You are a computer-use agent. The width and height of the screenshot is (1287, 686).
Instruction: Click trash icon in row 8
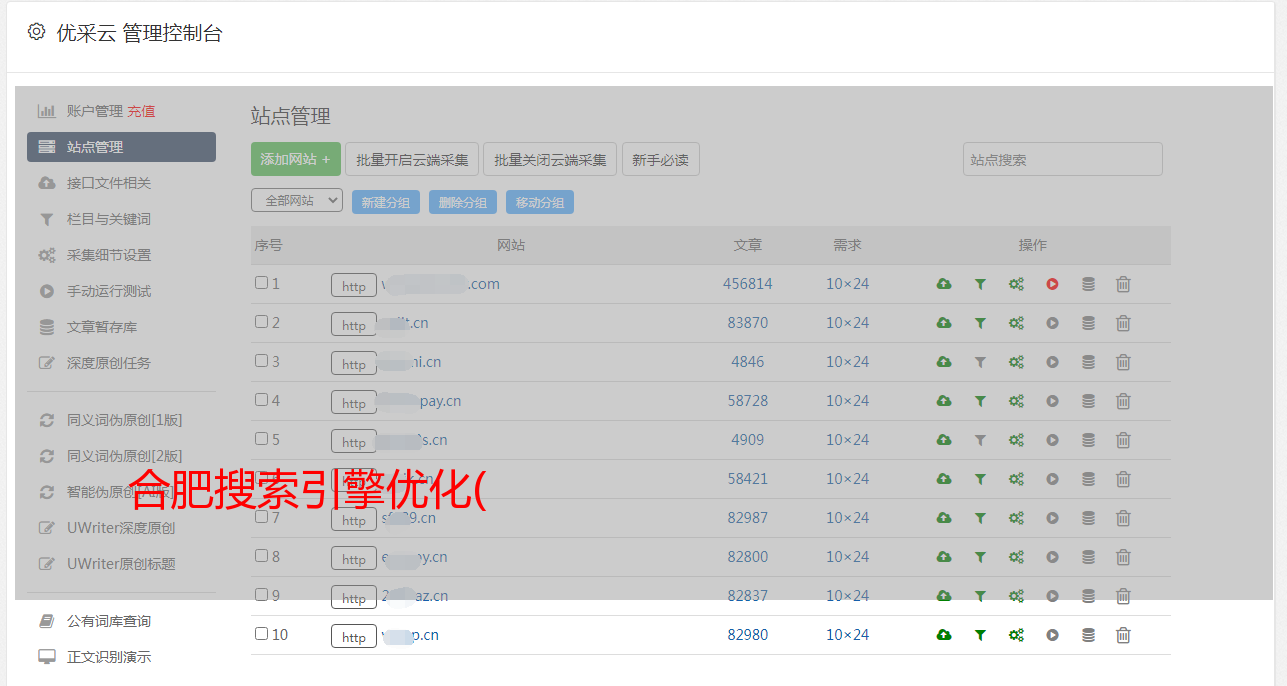(x=1123, y=557)
